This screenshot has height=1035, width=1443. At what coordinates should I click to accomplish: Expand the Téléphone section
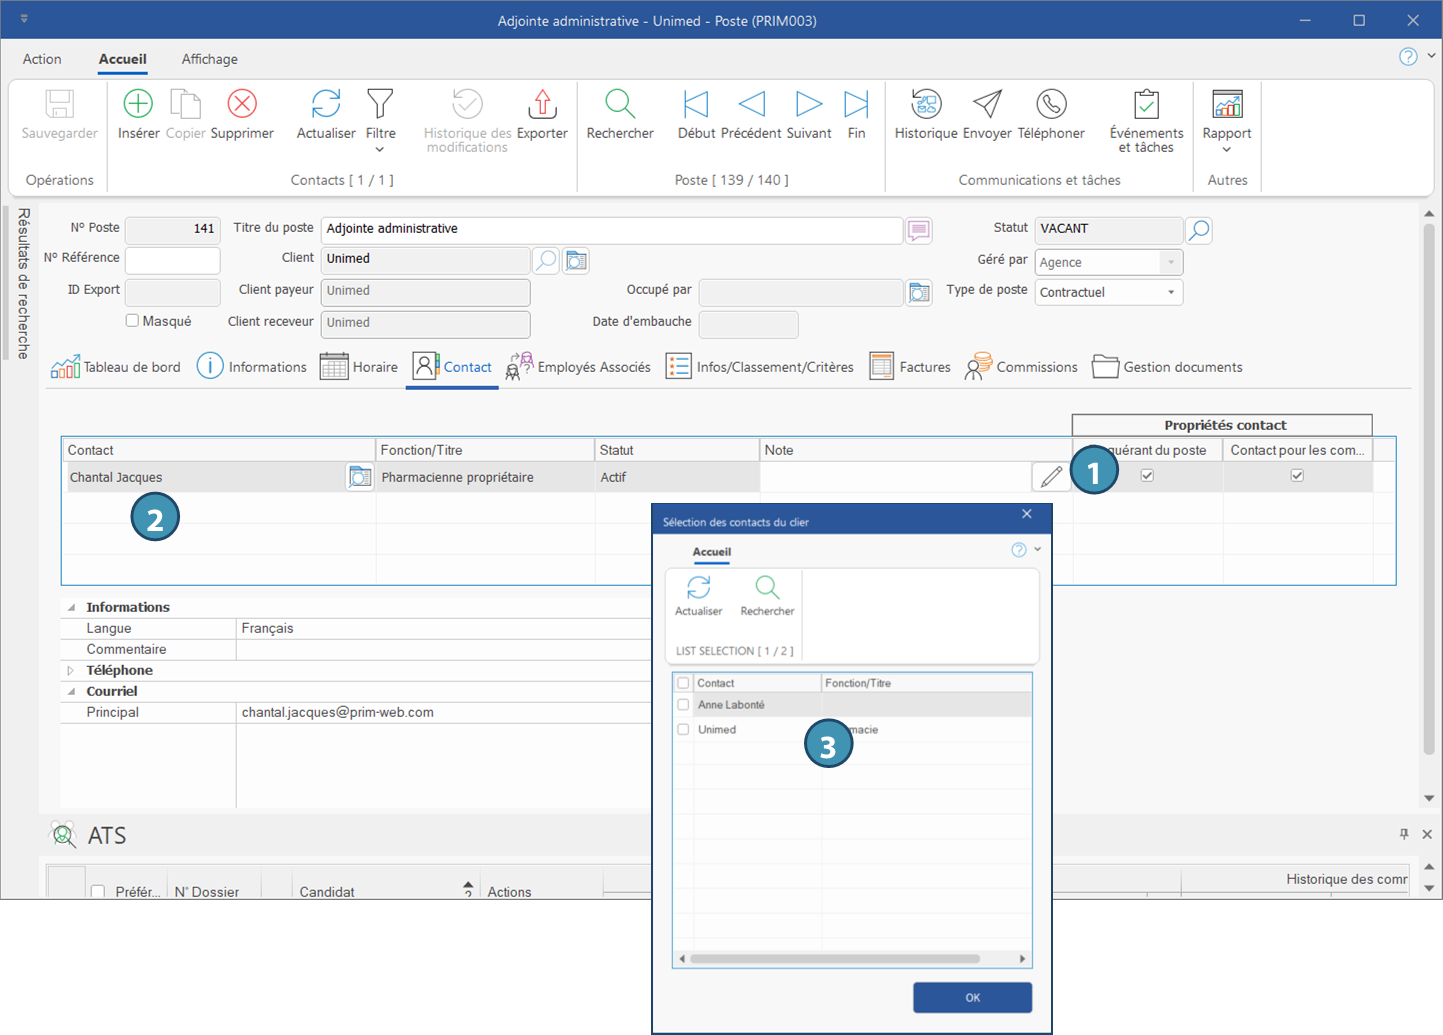71,671
